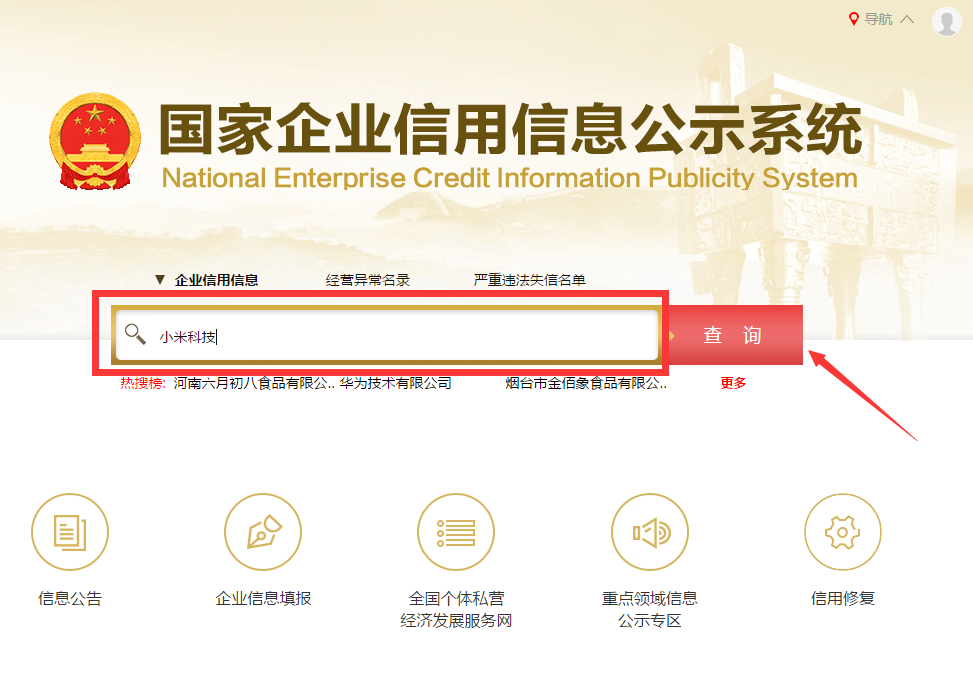
Task: Open the 全国个体私营 list icon
Action: point(456,532)
